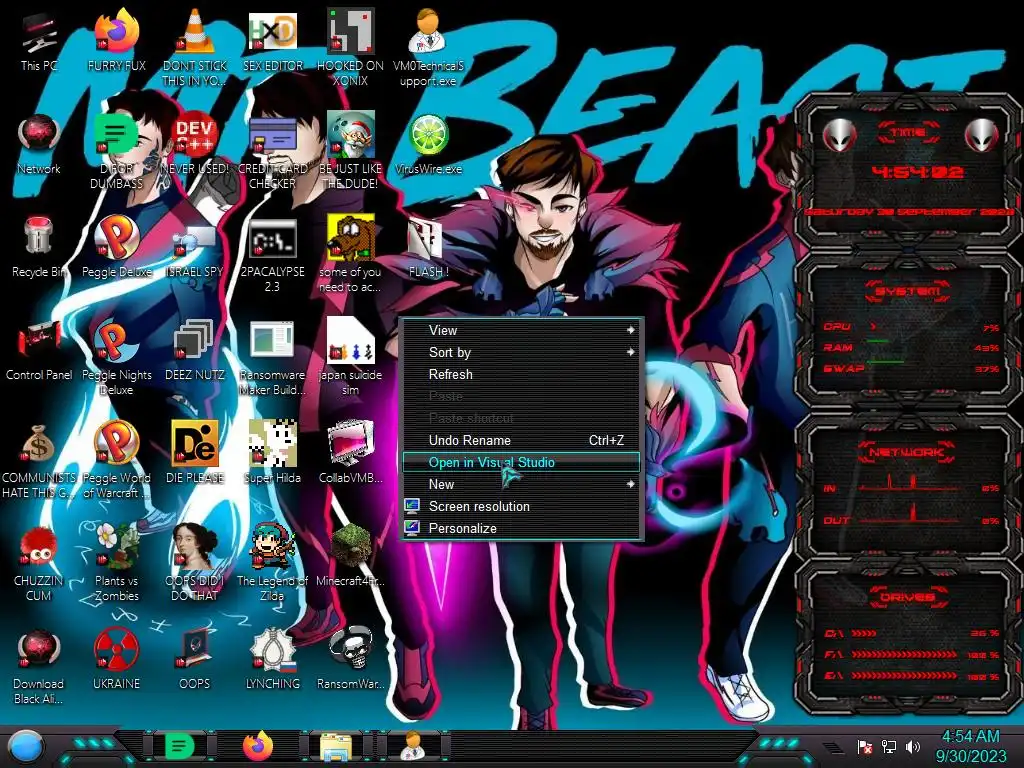Screen dimensions: 1024x768
Task: Select the Peggle Nights Deluxe shortcut
Action: pos(116,357)
